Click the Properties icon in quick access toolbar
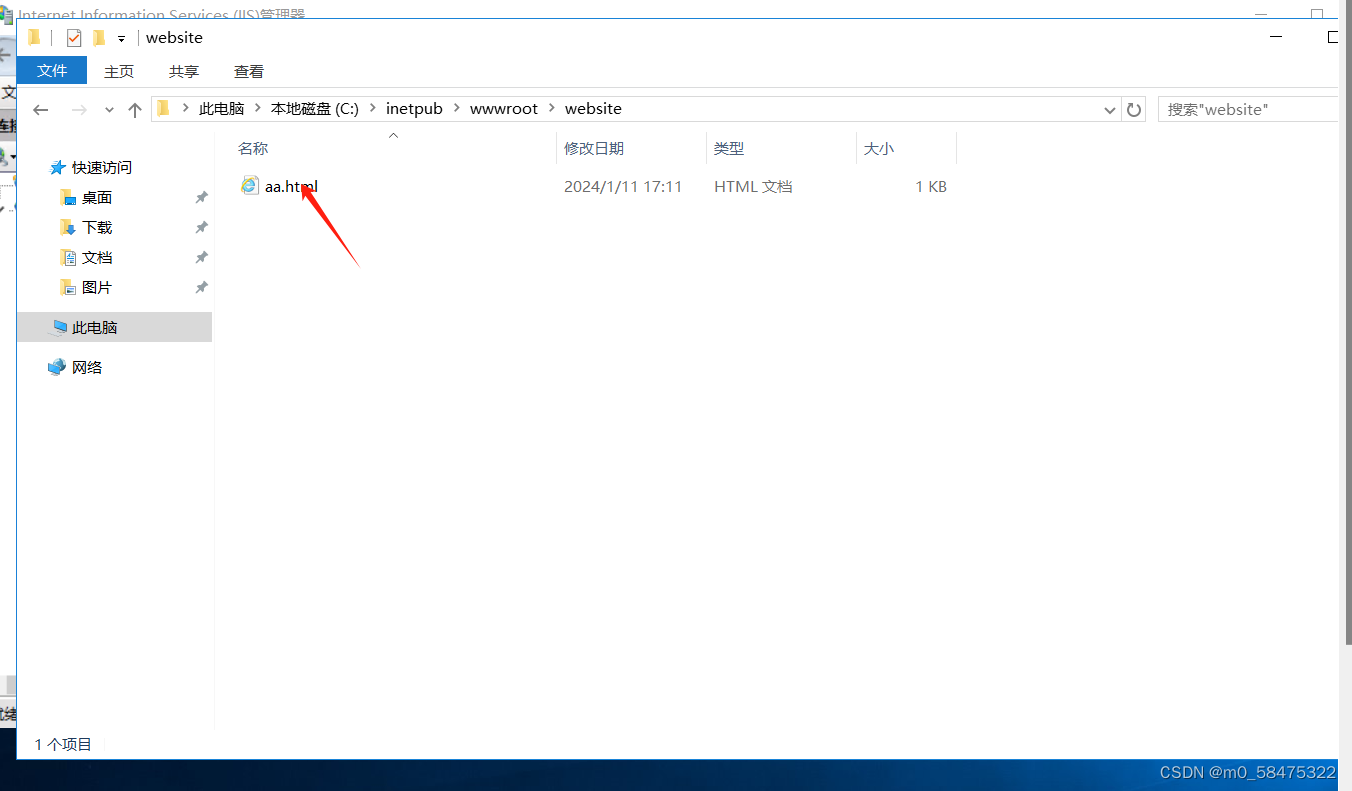1352x791 pixels. (x=73, y=38)
